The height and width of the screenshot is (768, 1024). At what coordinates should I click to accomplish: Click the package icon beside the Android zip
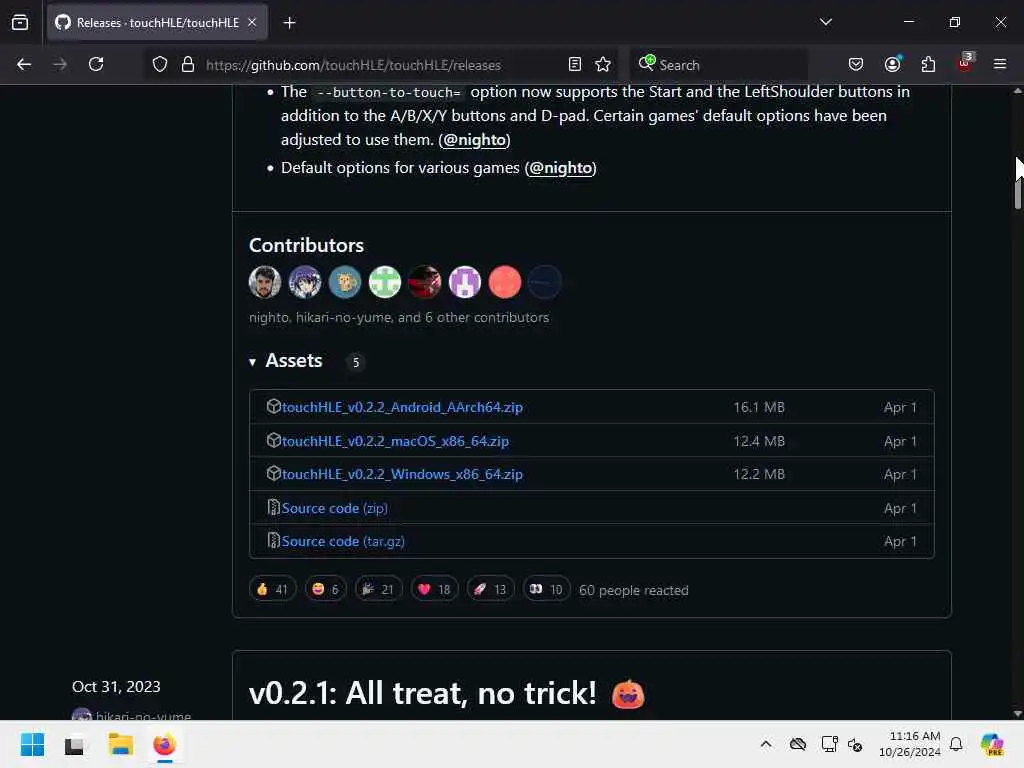coord(274,406)
